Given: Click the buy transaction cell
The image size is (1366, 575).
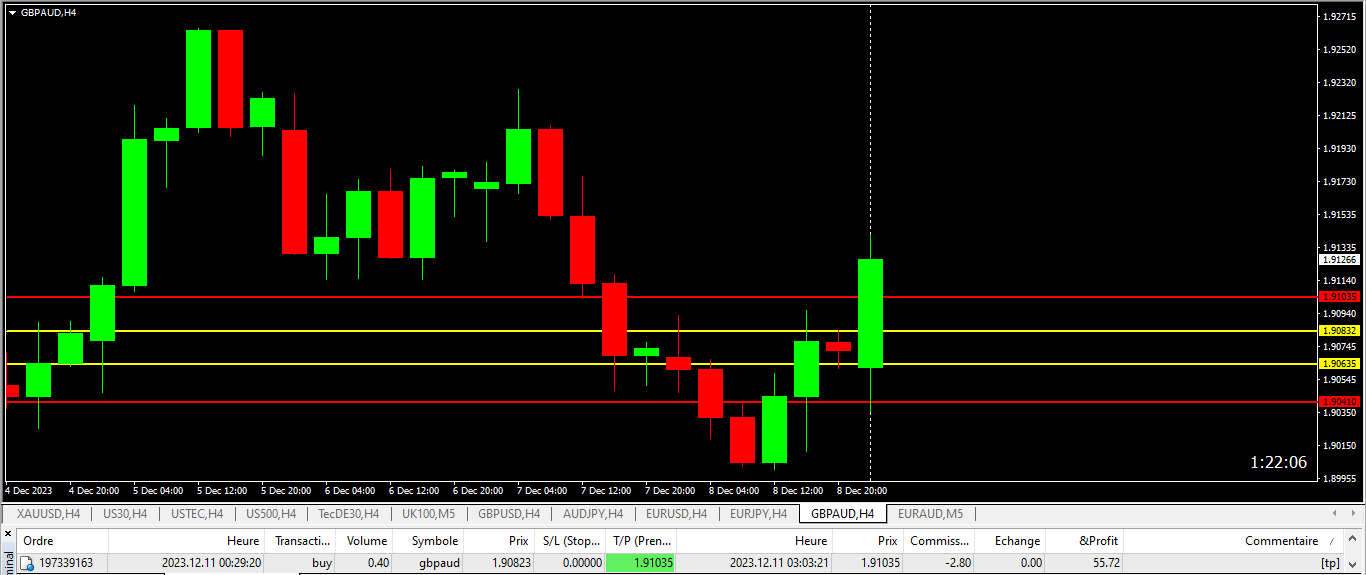Looking at the screenshot, I should (322, 563).
